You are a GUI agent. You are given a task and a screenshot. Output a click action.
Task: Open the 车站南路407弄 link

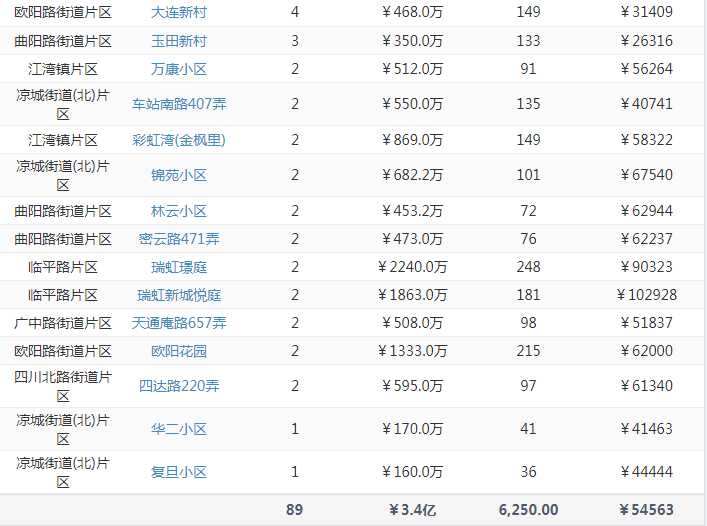coord(179,104)
